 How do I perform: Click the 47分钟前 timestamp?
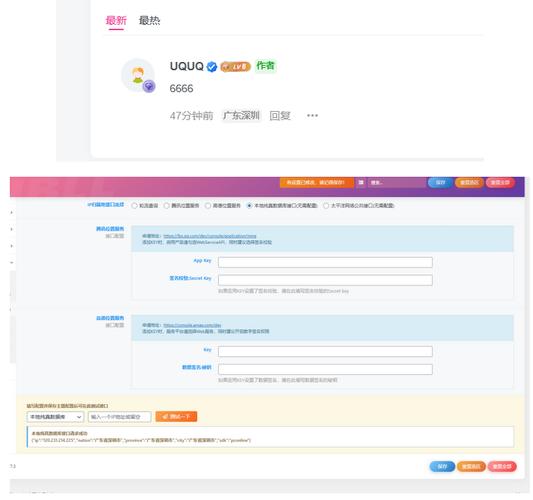coord(191,116)
